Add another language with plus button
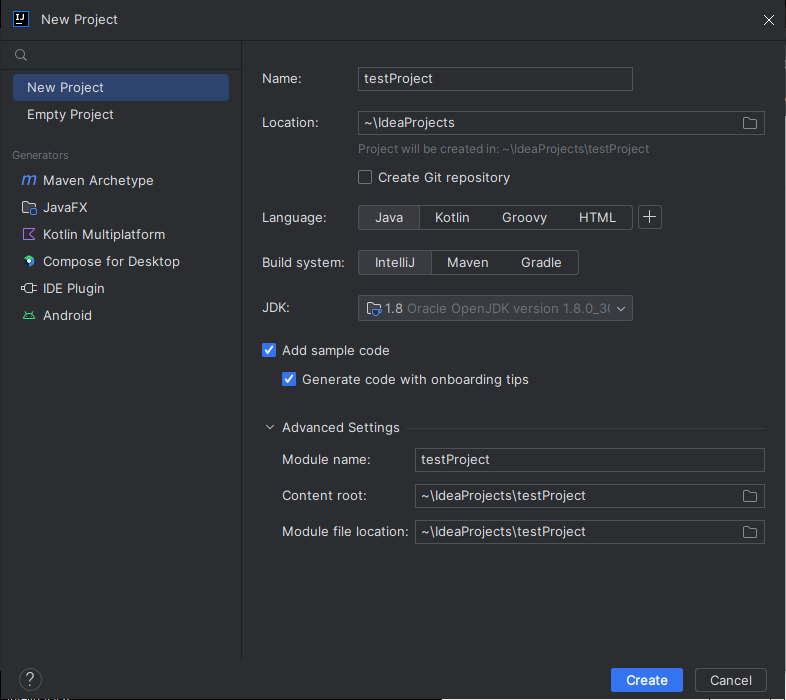The width and height of the screenshot is (786, 700). (x=650, y=217)
